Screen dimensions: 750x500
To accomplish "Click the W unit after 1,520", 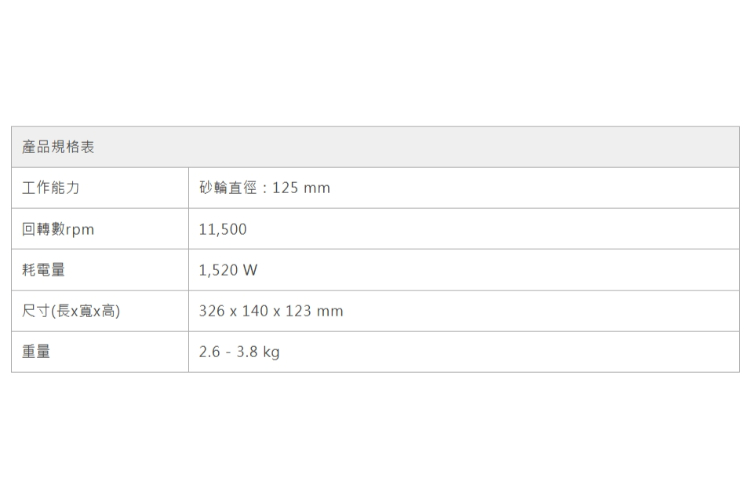I will (250, 270).
